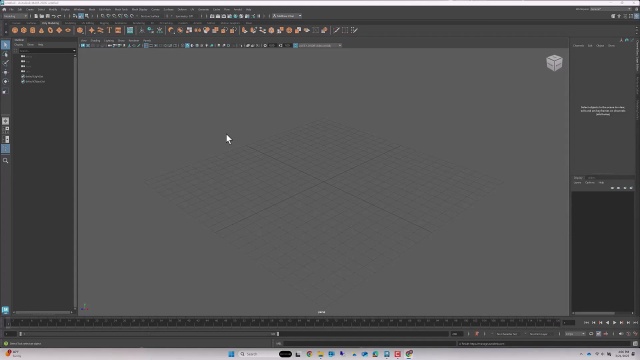The height and width of the screenshot is (360, 640).
Task: Open the Windows menu in menu bar
Action: pyautogui.click(x=79, y=9)
